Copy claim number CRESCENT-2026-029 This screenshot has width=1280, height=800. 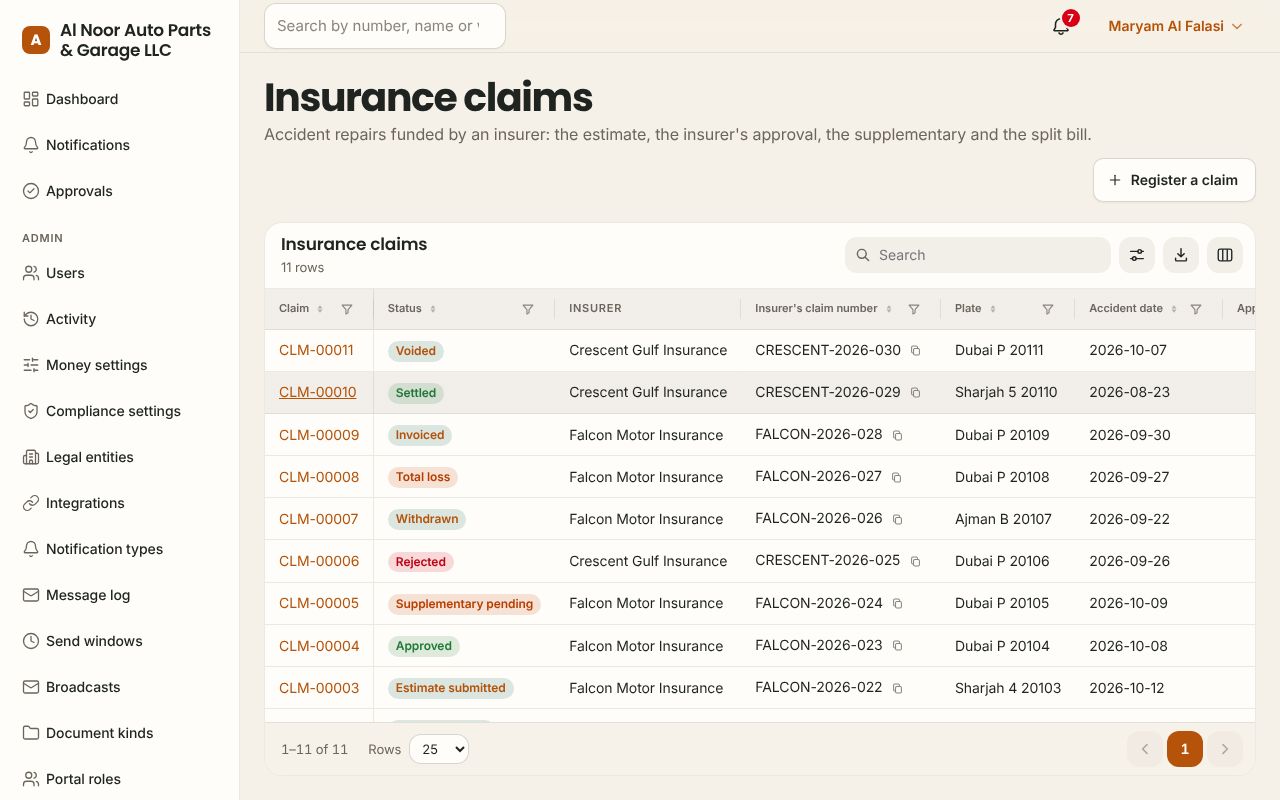pos(915,393)
